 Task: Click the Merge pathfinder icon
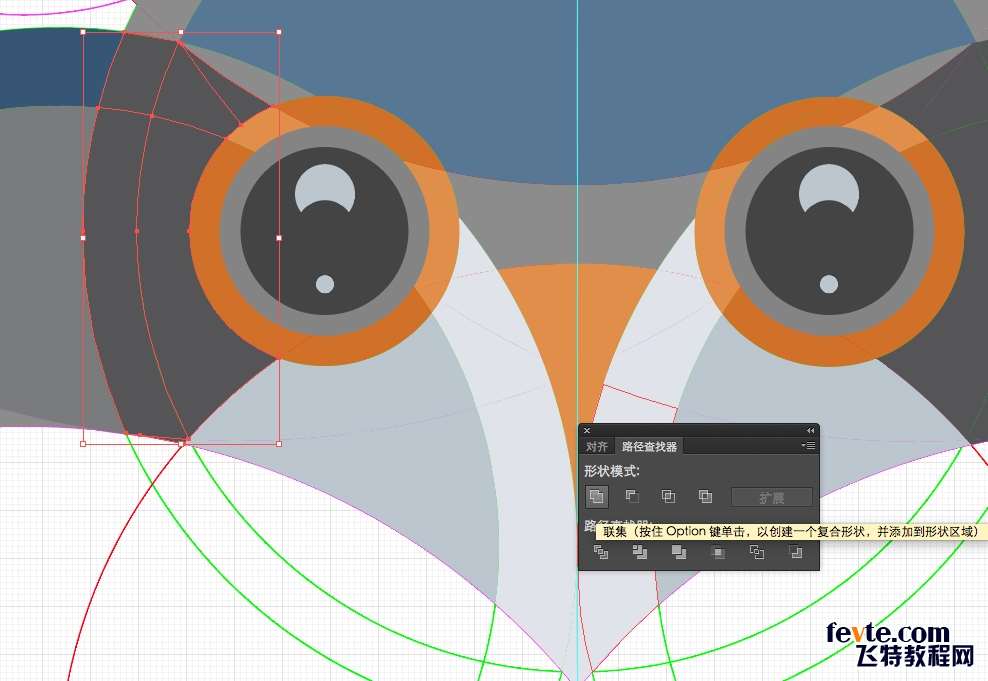click(x=679, y=552)
